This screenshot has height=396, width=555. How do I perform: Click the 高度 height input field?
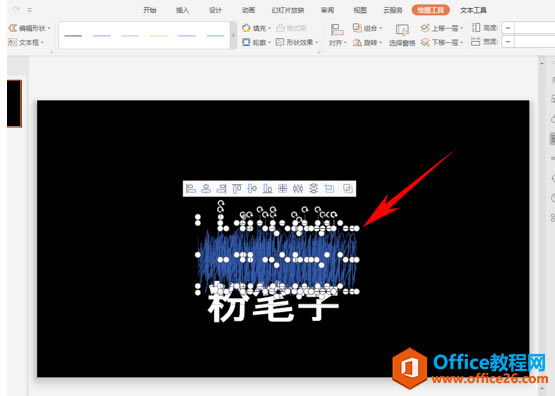[x=528, y=28]
